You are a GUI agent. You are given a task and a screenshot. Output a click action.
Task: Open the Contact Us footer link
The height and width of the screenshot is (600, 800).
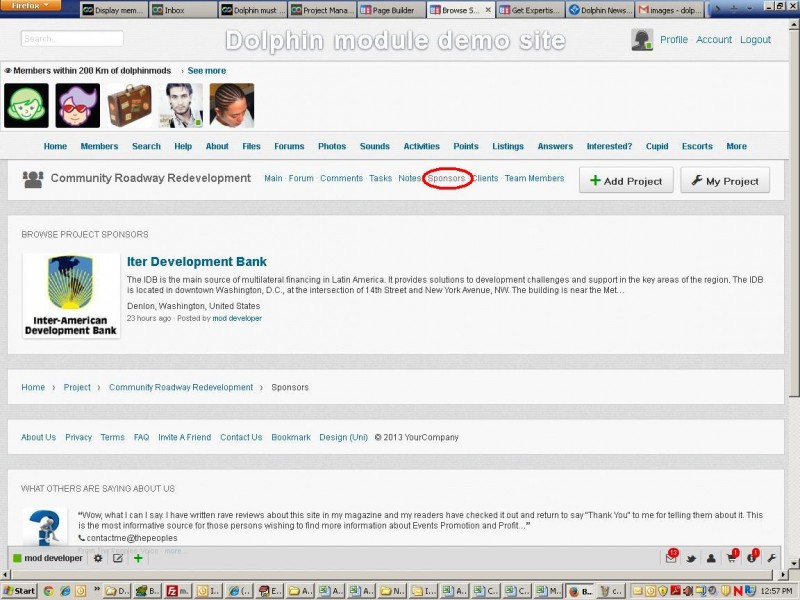pyautogui.click(x=241, y=438)
